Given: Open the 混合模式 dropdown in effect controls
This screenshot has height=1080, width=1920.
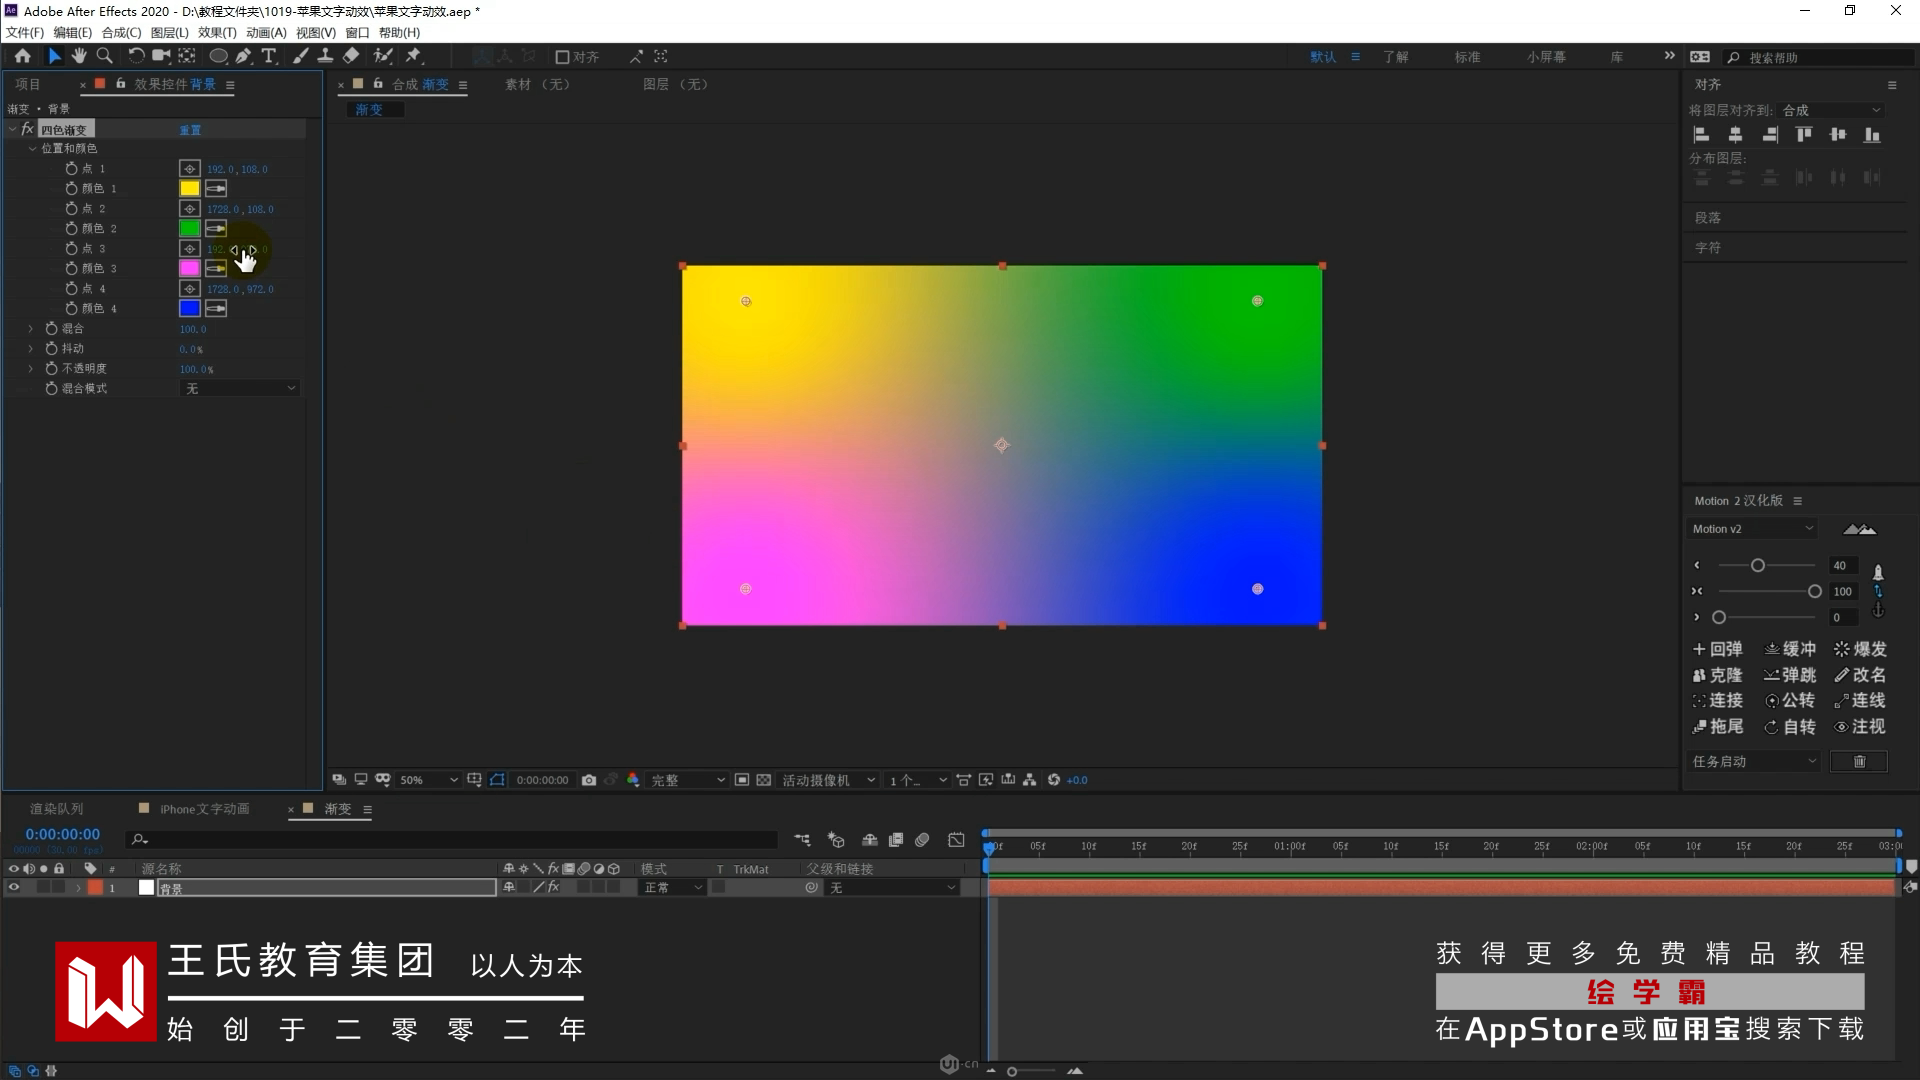Looking at the screenshot, I should [240, 388].
